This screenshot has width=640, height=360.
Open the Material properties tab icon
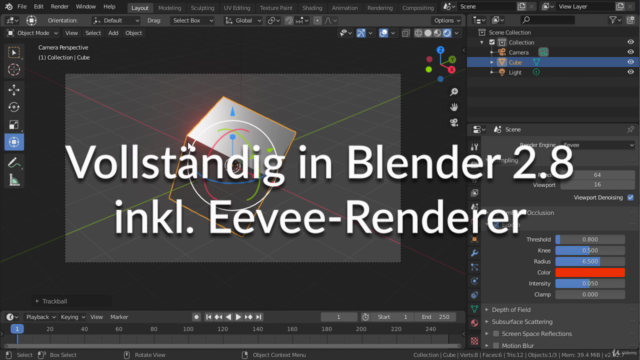(474, 323)
